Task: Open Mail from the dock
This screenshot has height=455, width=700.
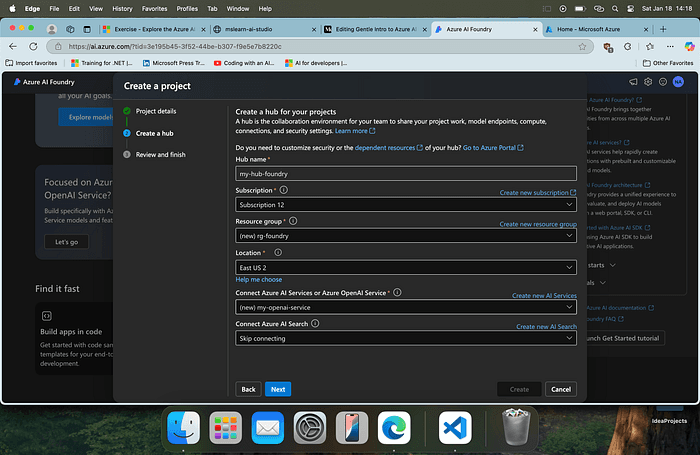Action: coord(267,427)
